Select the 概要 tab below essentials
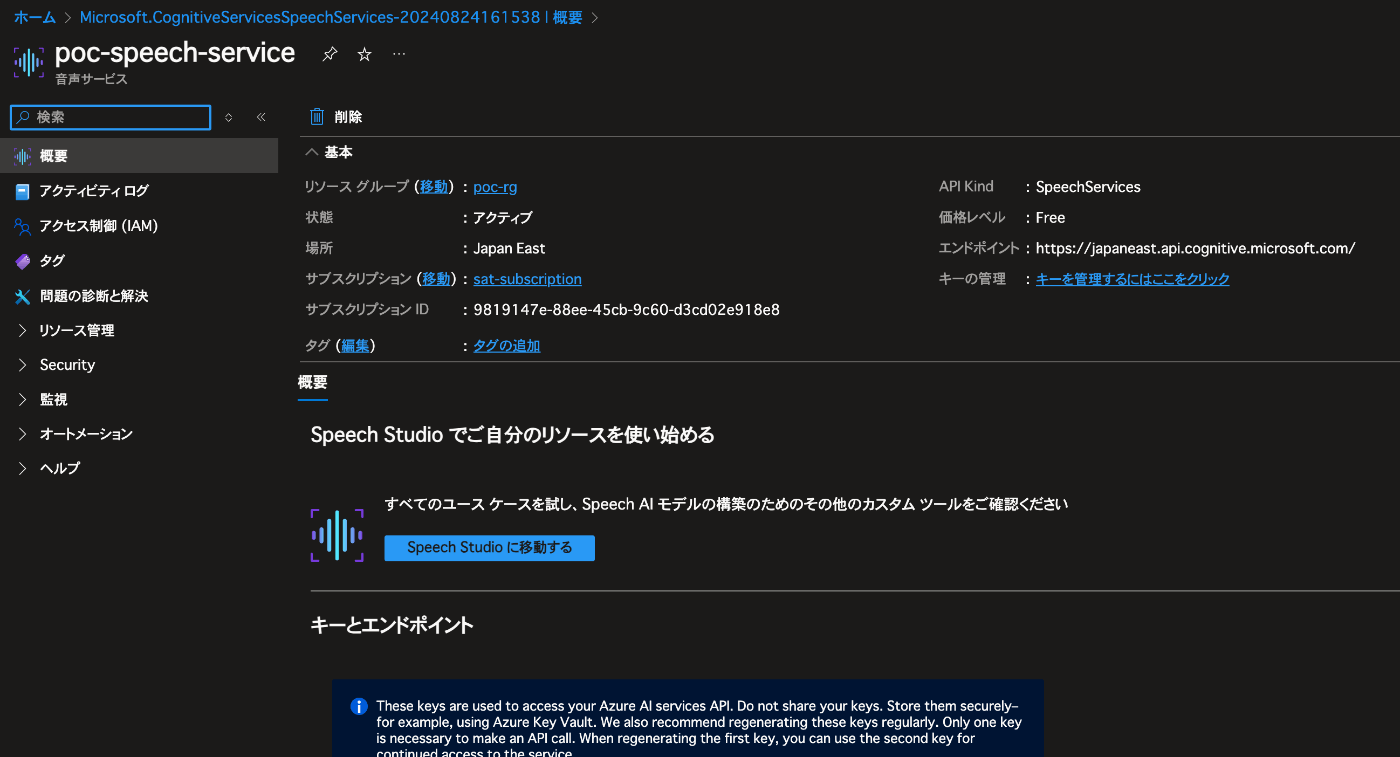Image resolution: width=1400 pixels, height=757 pixels. click(x=313, y=382)
